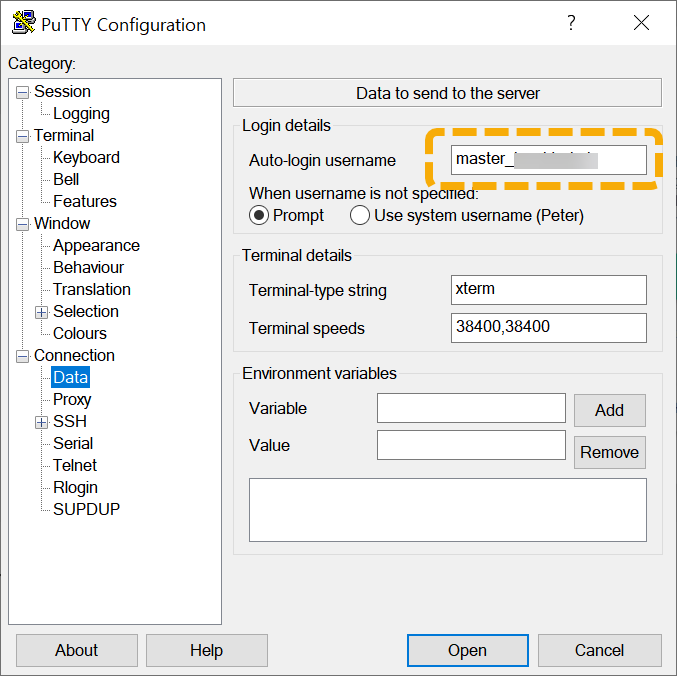Select Translation in the category tree
677x676 pixels.
[x=92, y=290]
